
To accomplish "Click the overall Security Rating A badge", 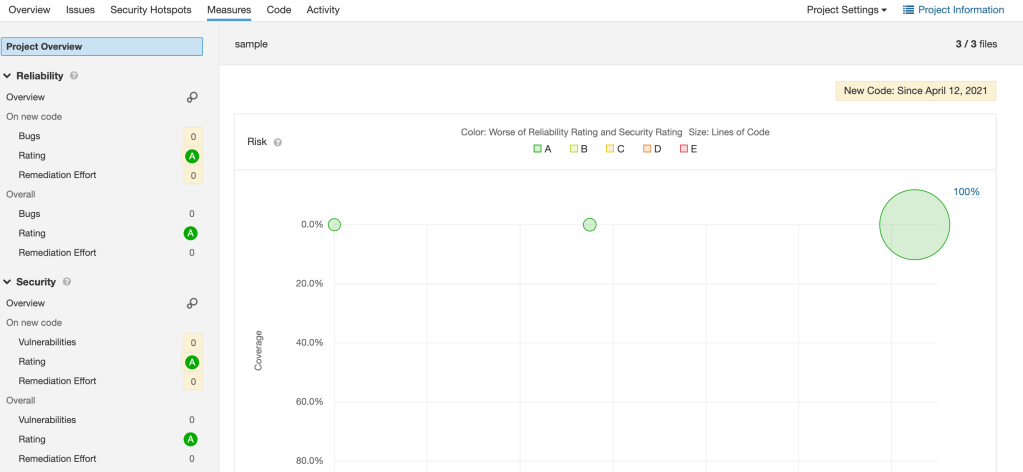I will [x=191, y=439].
